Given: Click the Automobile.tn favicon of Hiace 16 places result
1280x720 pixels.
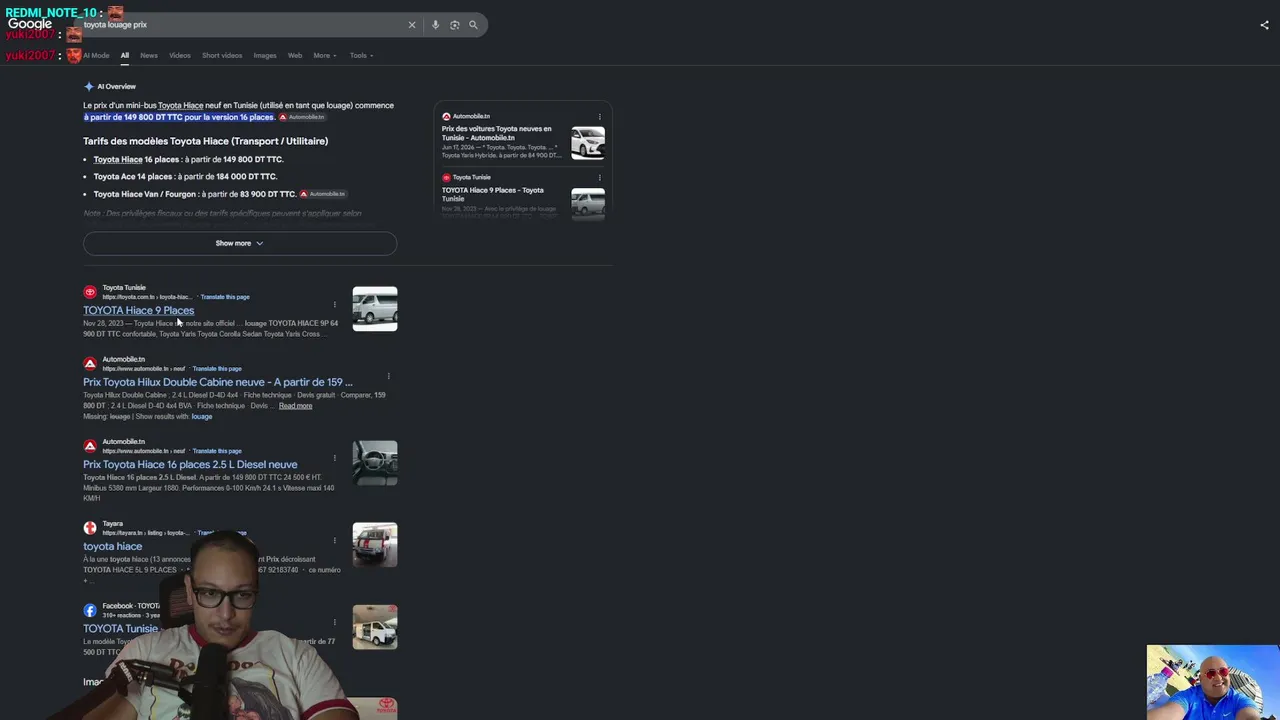Looking at the screenshot, I should (90, 446).
